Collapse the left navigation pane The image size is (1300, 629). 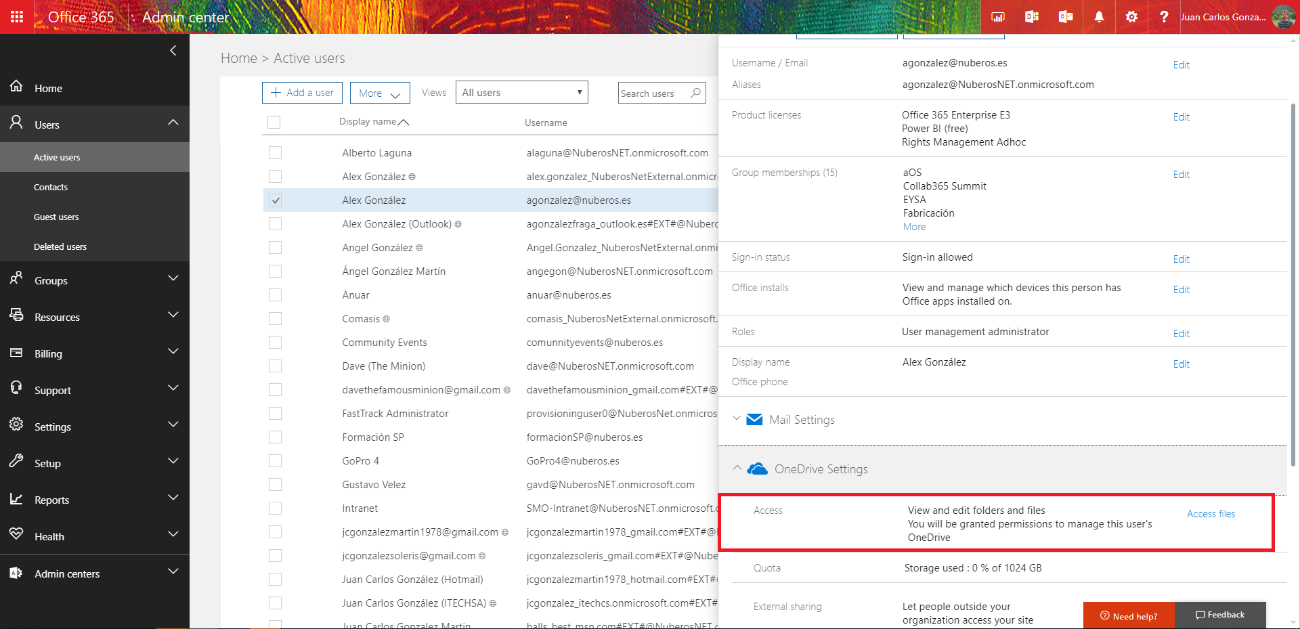pyautogui.click(x=173, y=50)
